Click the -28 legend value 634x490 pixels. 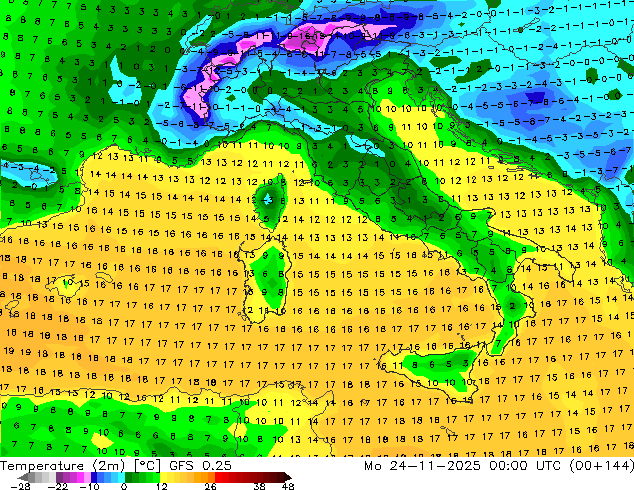[x=21, y=486]
